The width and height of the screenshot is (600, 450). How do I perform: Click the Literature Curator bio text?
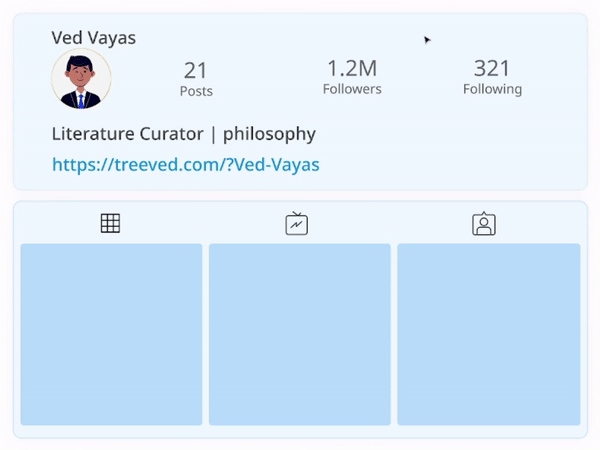127,134
